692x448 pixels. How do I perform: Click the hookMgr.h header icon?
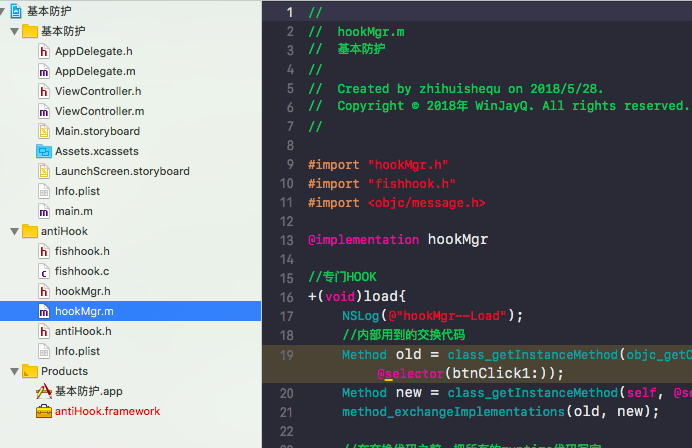[x=44, y=291]
